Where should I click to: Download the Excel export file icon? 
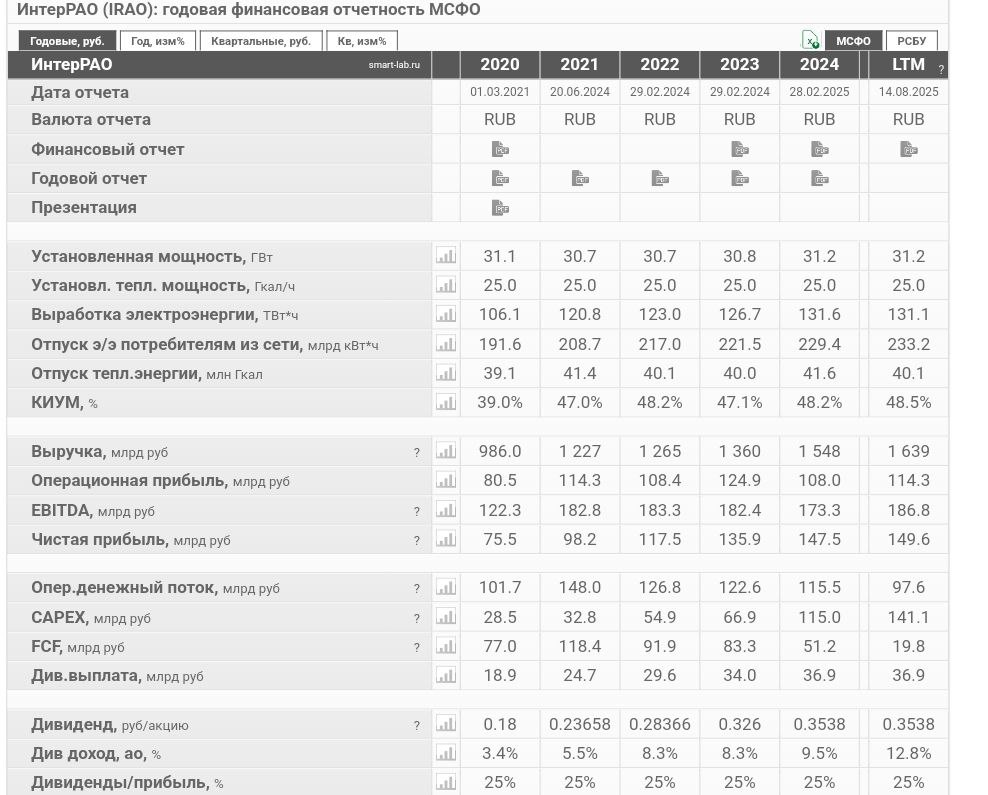(x=810, y=40)
